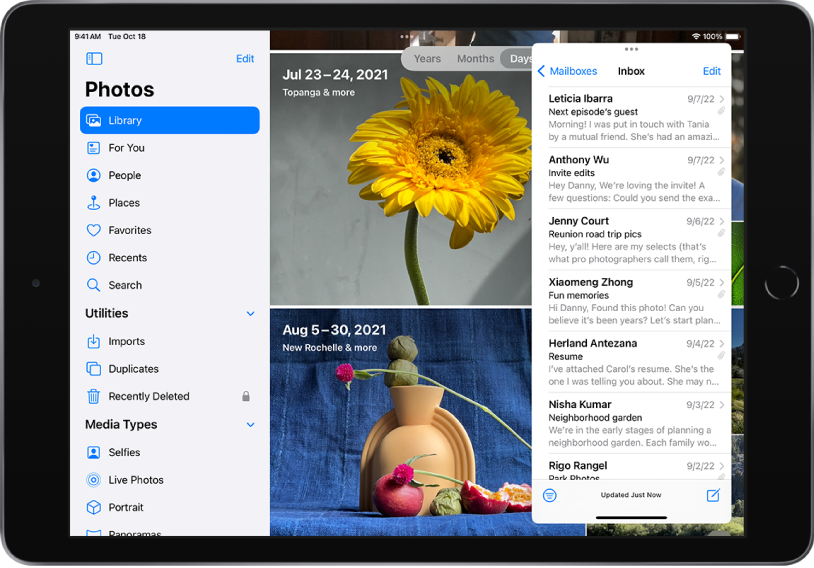Tap Edit in the Photos sidebar
814x568 pixels.
coord(245,59)
